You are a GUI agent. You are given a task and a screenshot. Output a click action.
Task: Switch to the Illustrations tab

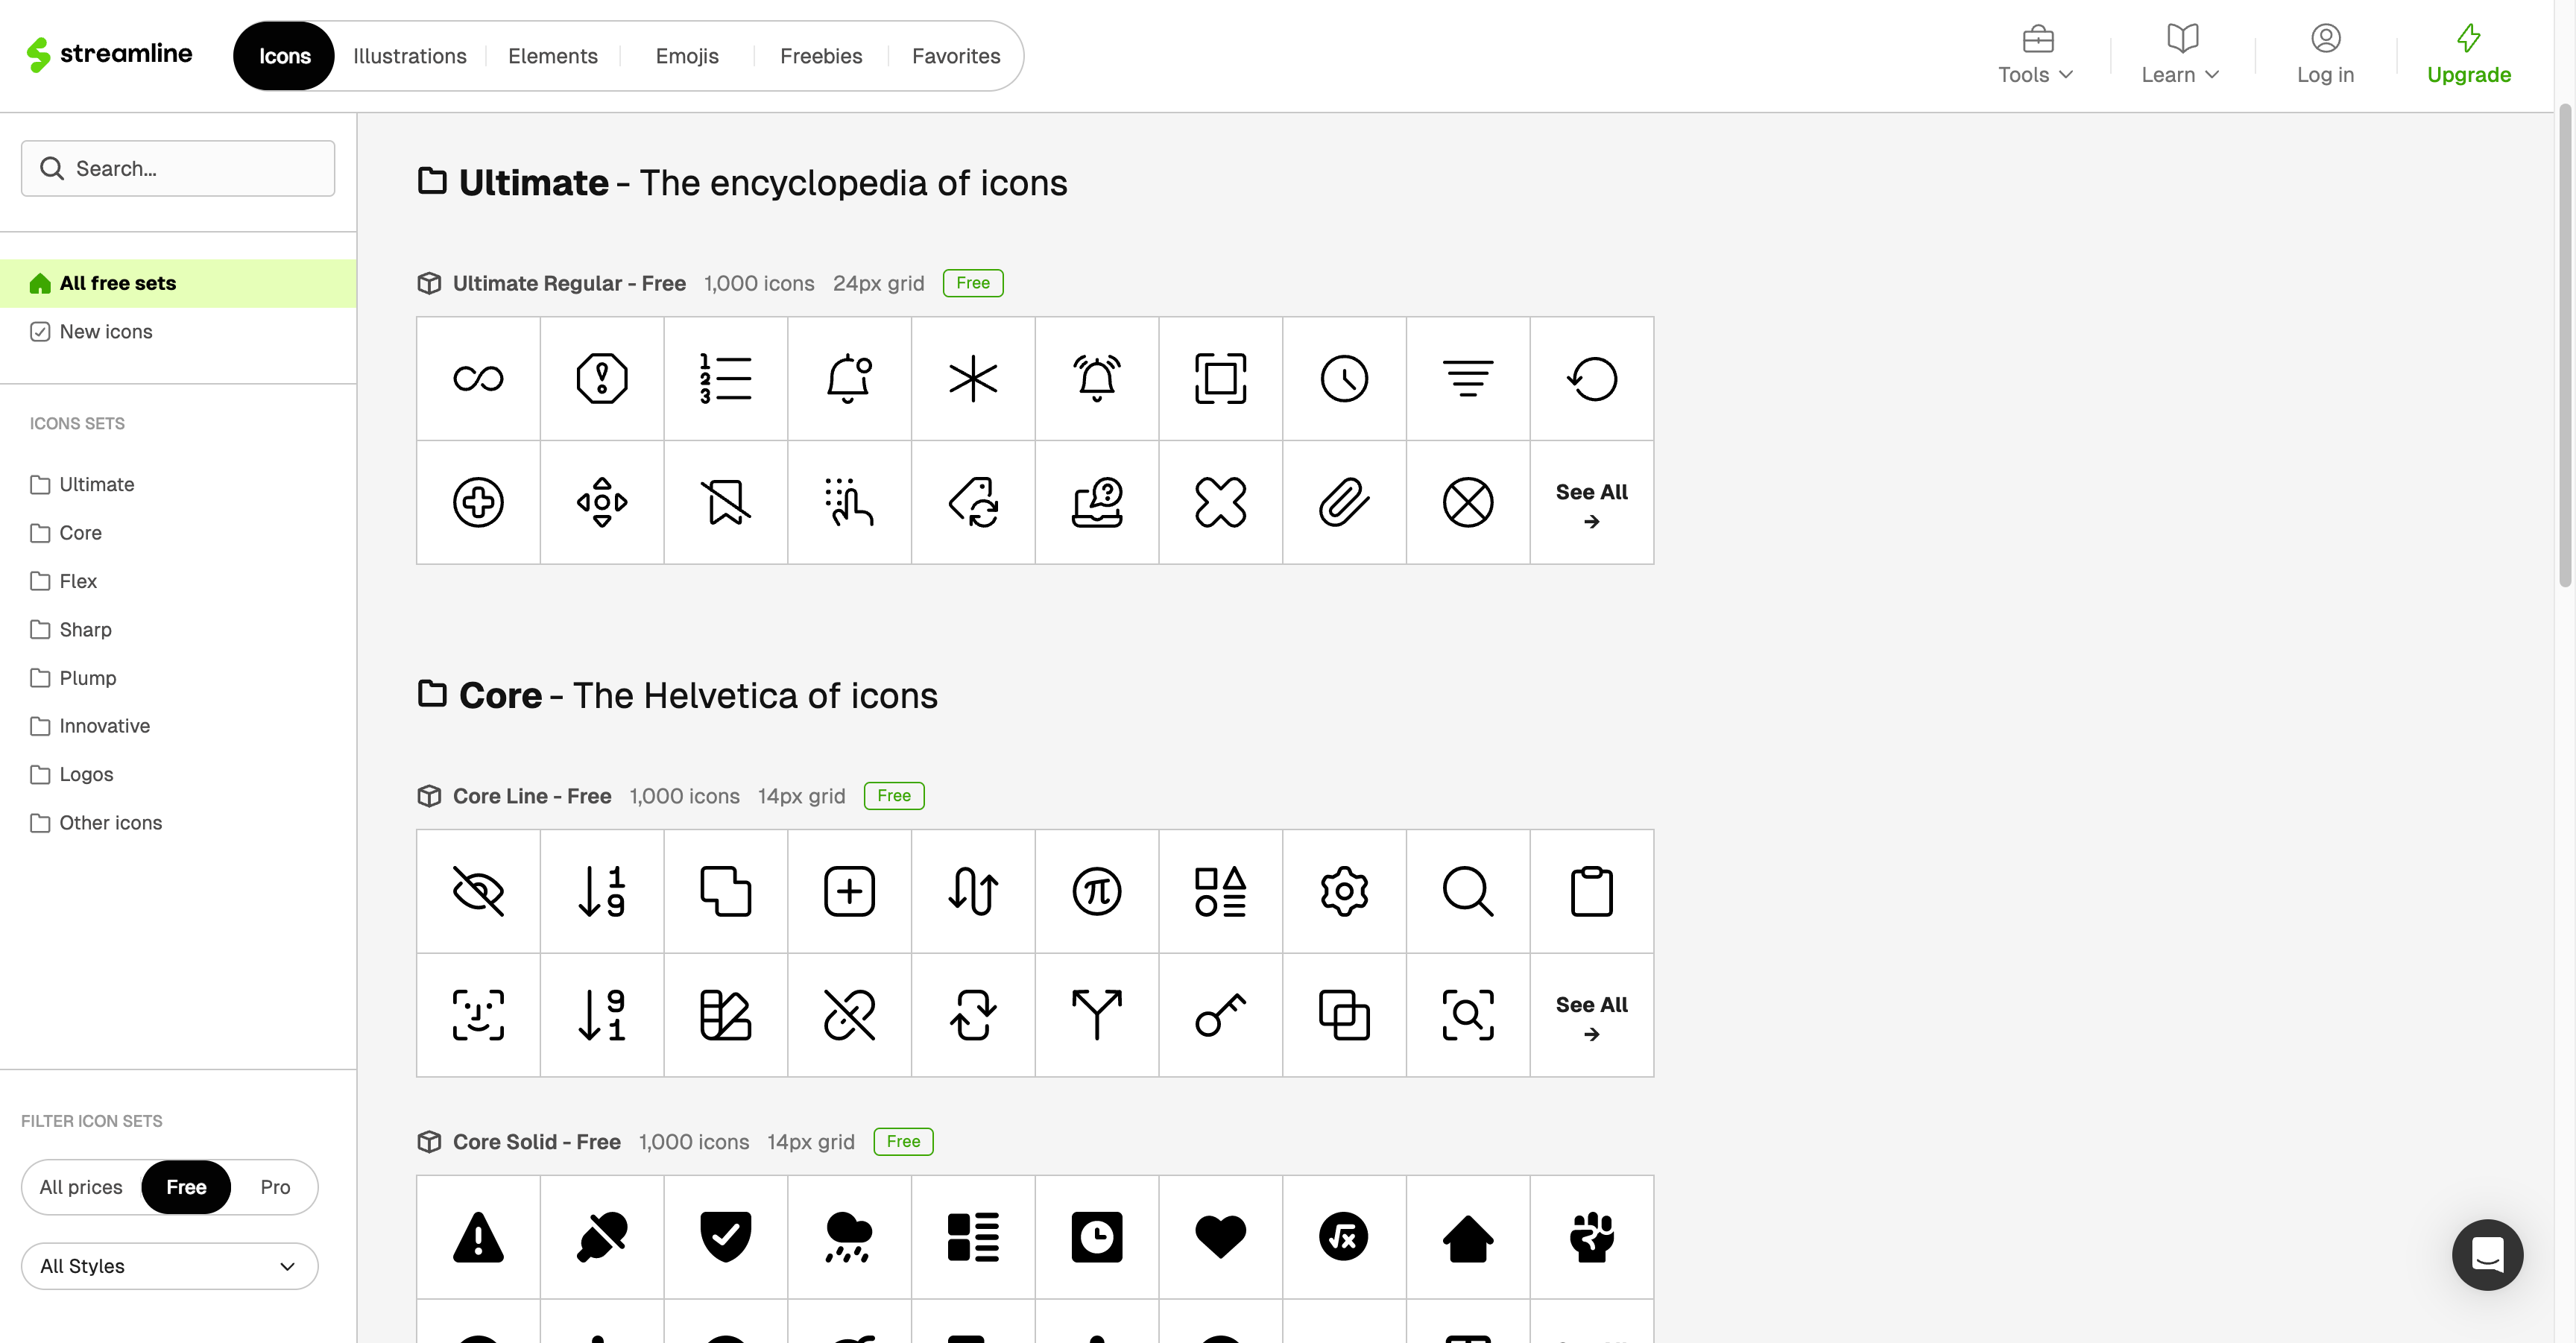(x=410, y=56)
